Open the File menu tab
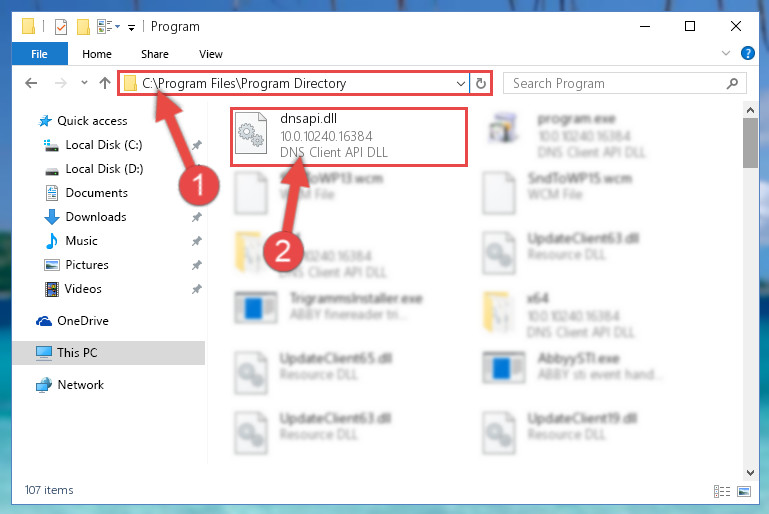 tap(39, 53)
